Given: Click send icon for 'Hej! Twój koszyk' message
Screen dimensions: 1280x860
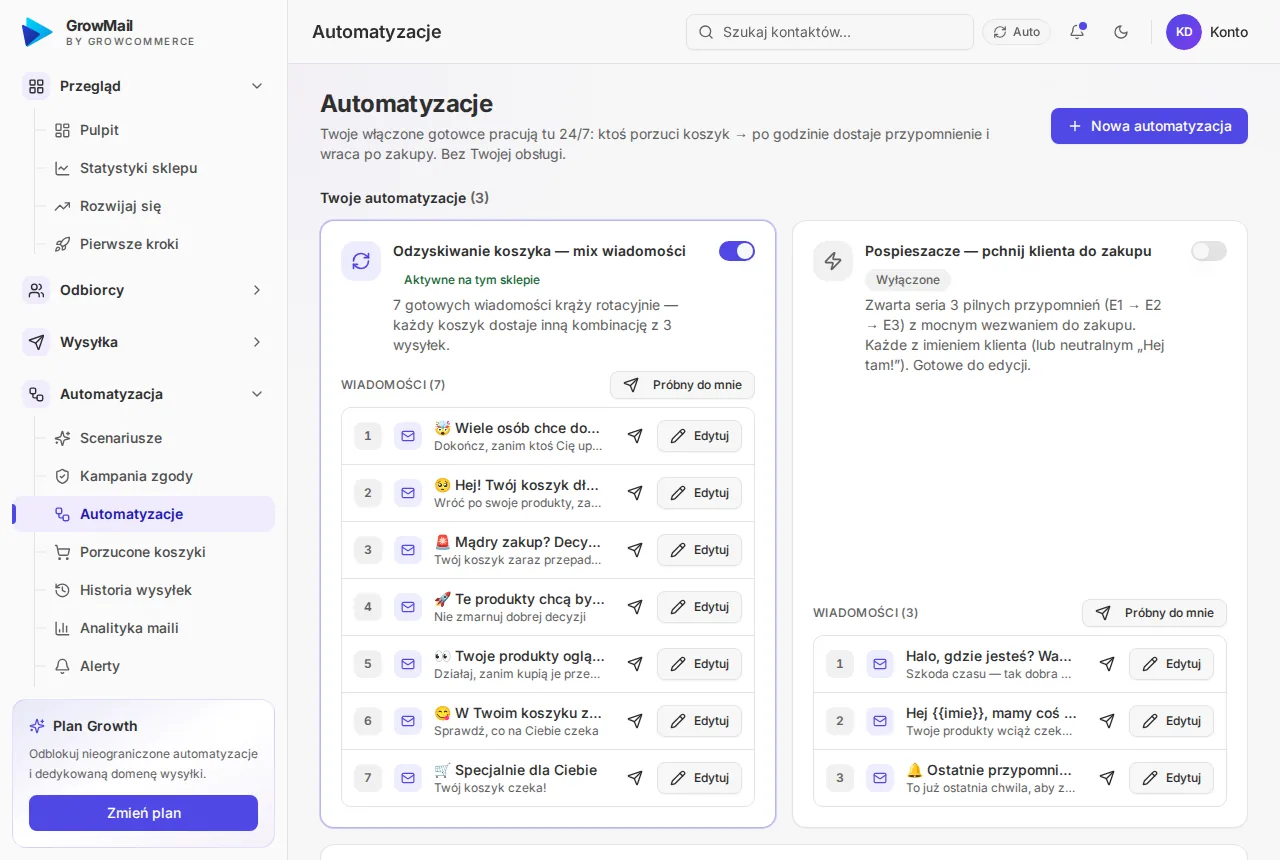Looking at the screenshot, I should click(x=635, y=493).
